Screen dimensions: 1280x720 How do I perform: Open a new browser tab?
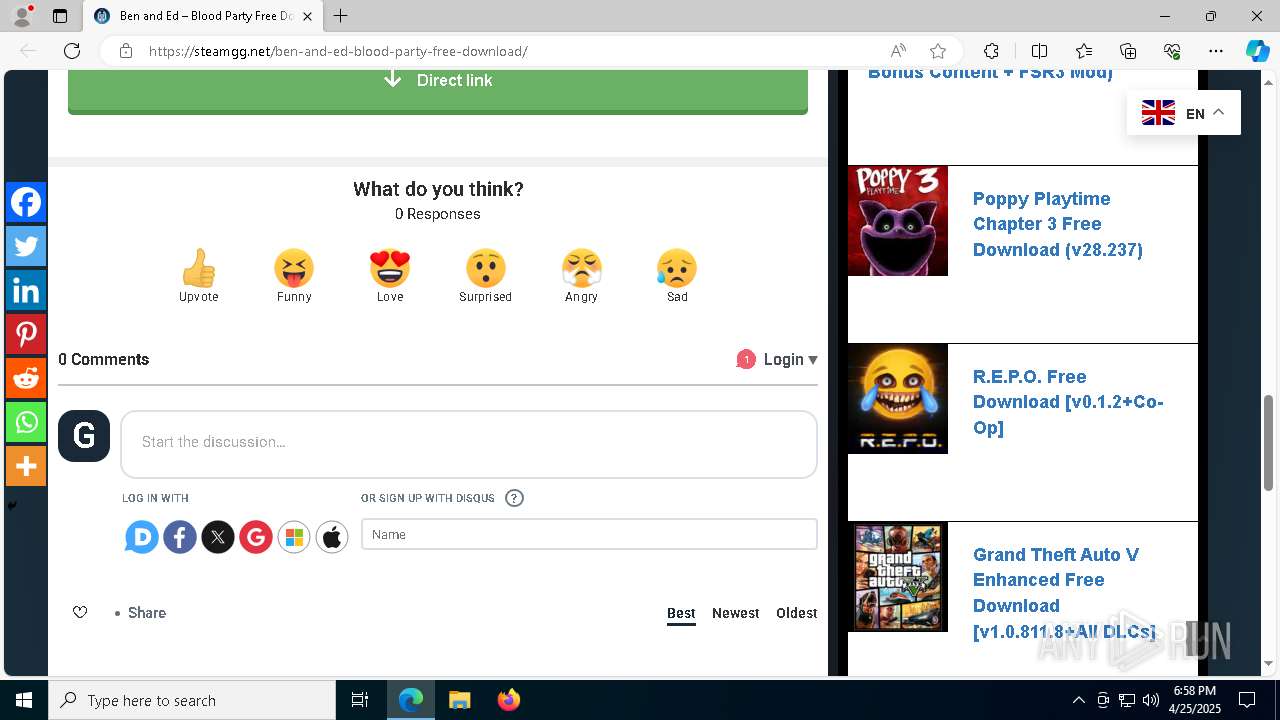pos(341,16)
